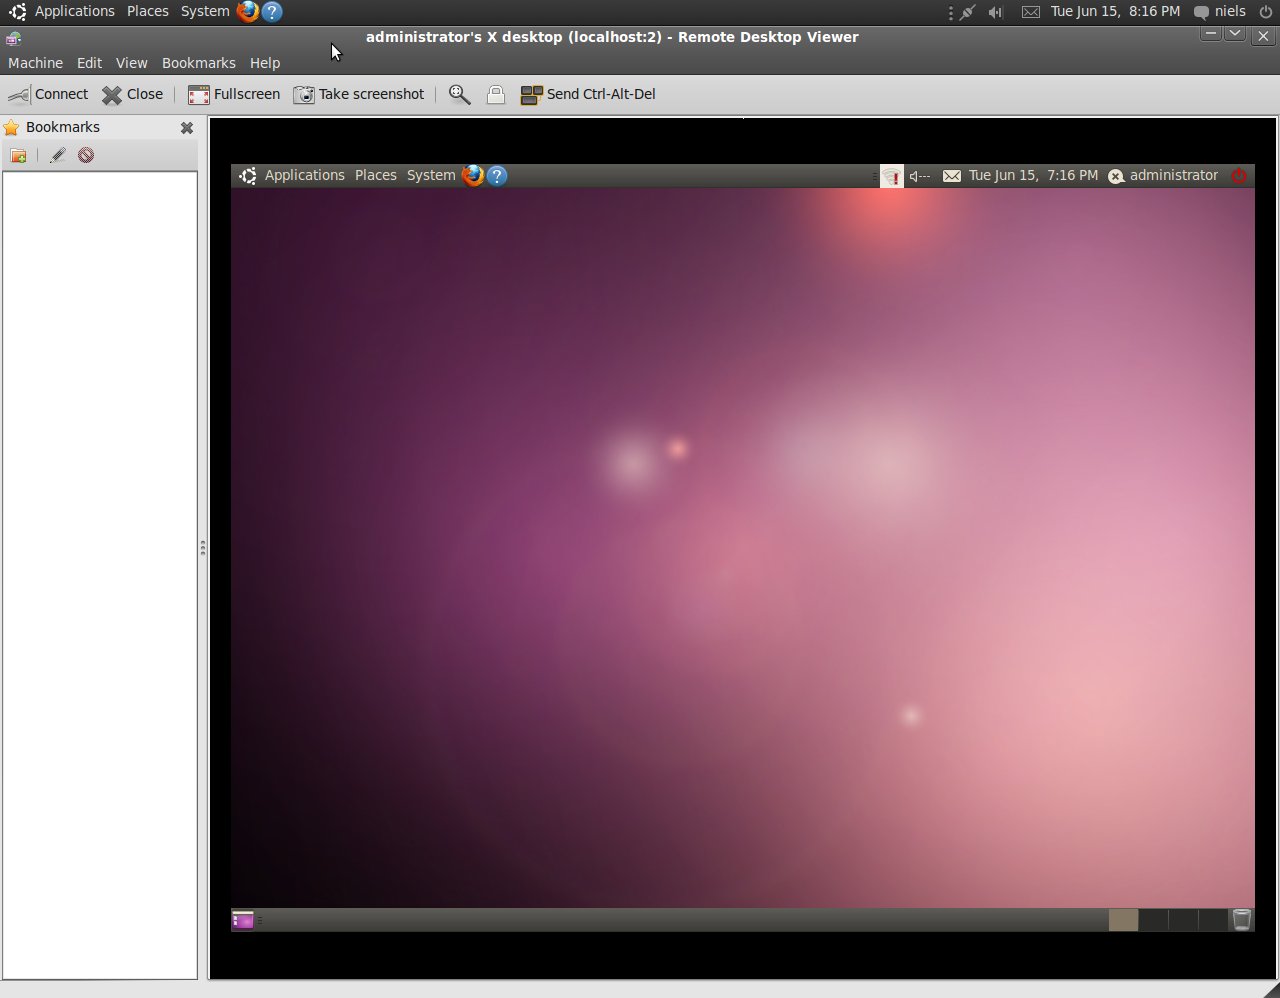The height and width of the screenshot is (998, 1280).
Task: Click the edit bookmark pencil icon
Action: pyautogui.click(x=57, y=155)
